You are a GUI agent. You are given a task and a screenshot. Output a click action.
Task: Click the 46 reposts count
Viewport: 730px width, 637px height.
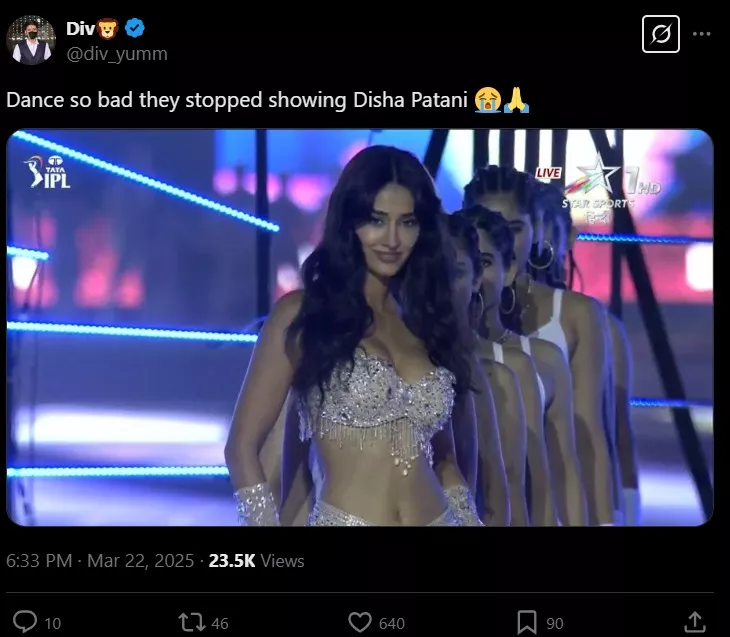coord(220,623)
